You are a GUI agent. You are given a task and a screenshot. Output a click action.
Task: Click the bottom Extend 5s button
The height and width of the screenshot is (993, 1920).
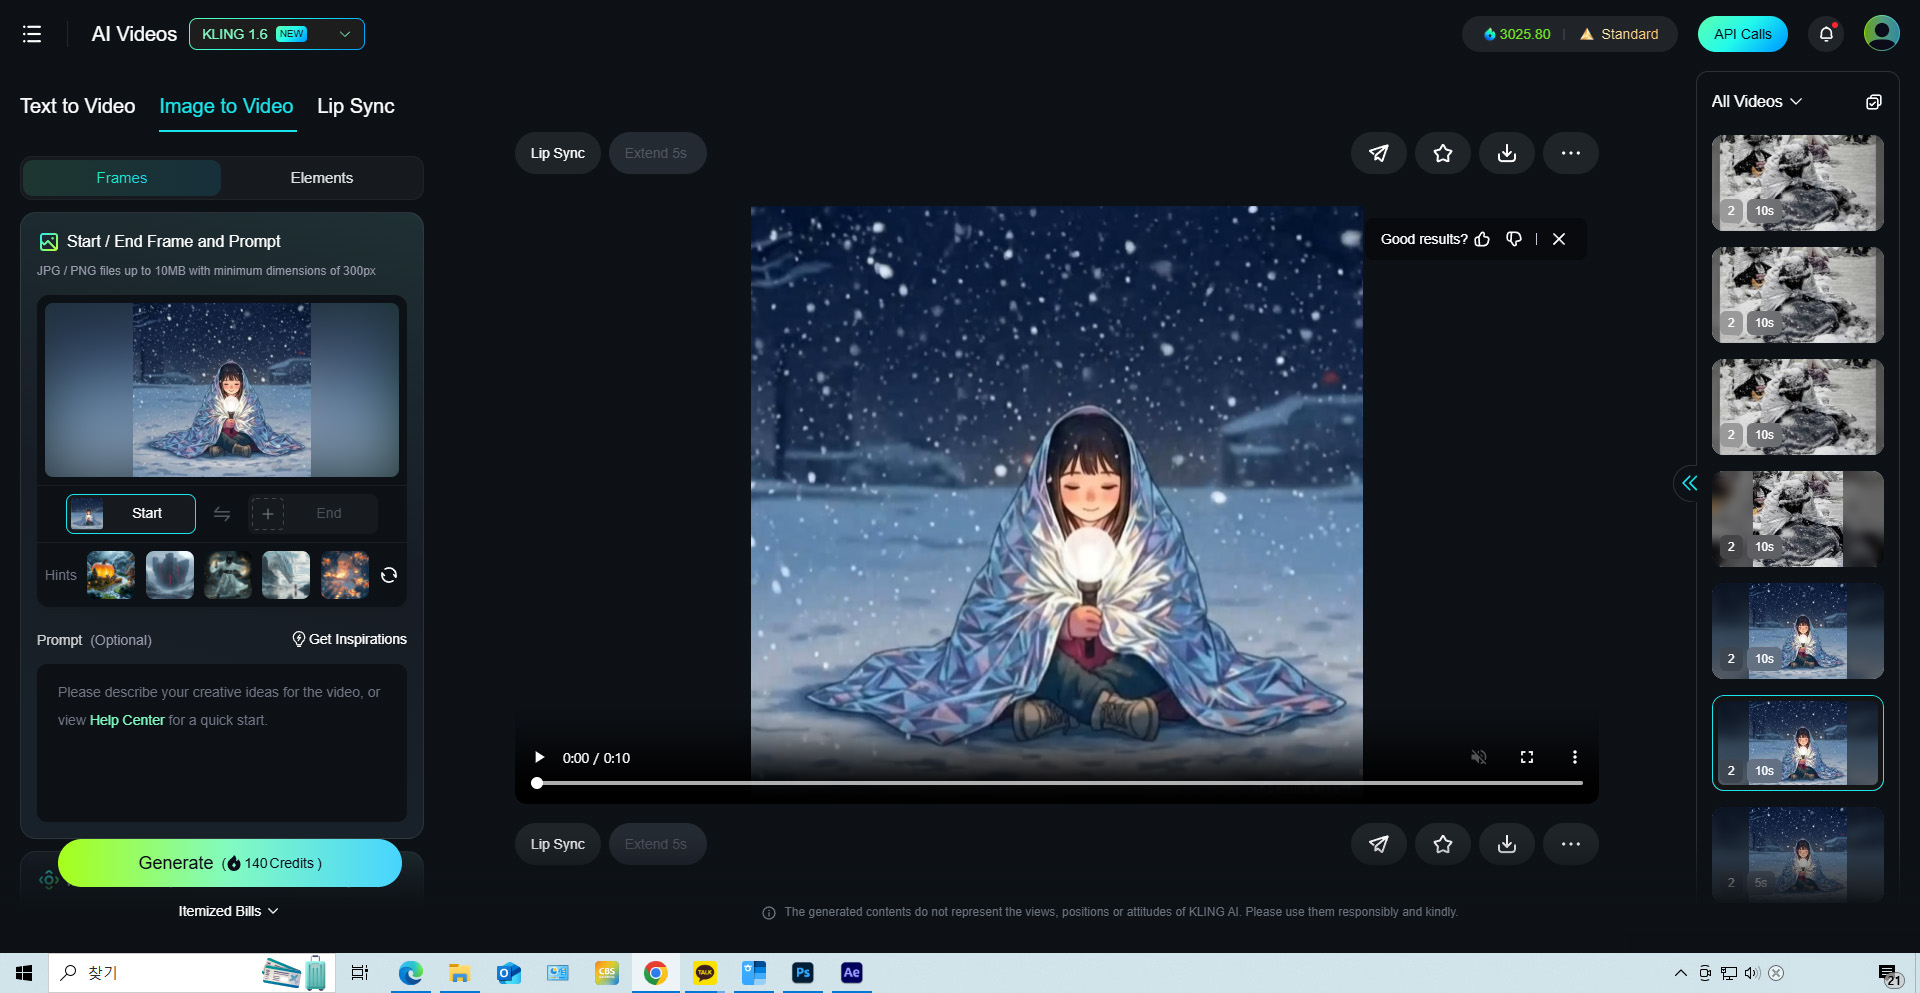(656, 844)
